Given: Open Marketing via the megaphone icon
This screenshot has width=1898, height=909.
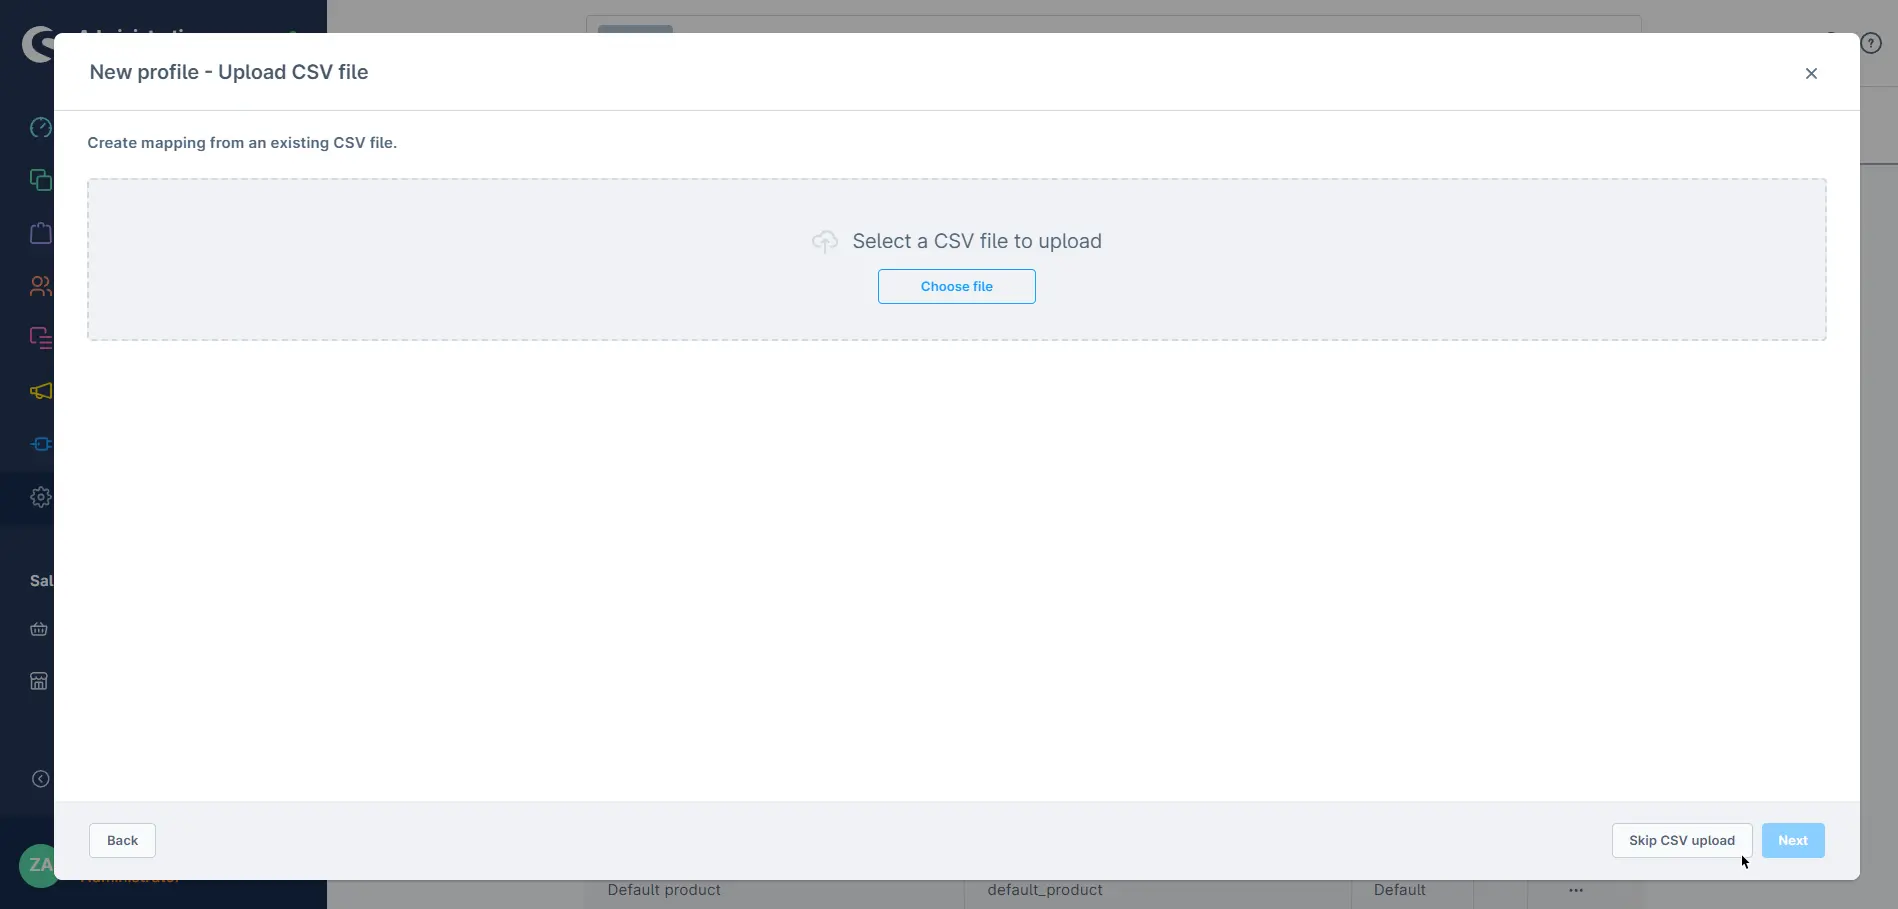Looking at the screenshot, I should [40, 391].
